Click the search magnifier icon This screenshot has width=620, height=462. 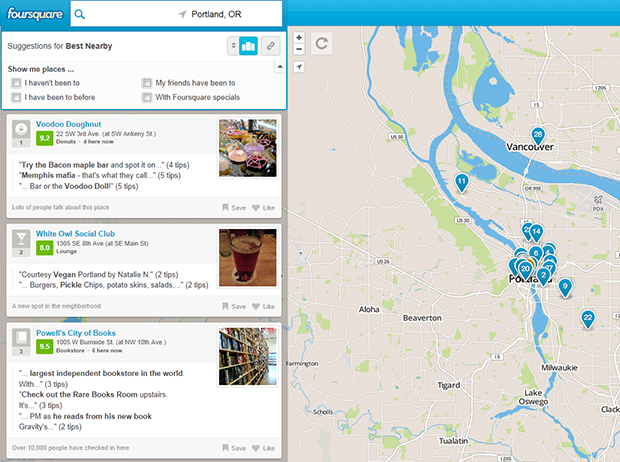click(x=81, y=15)
